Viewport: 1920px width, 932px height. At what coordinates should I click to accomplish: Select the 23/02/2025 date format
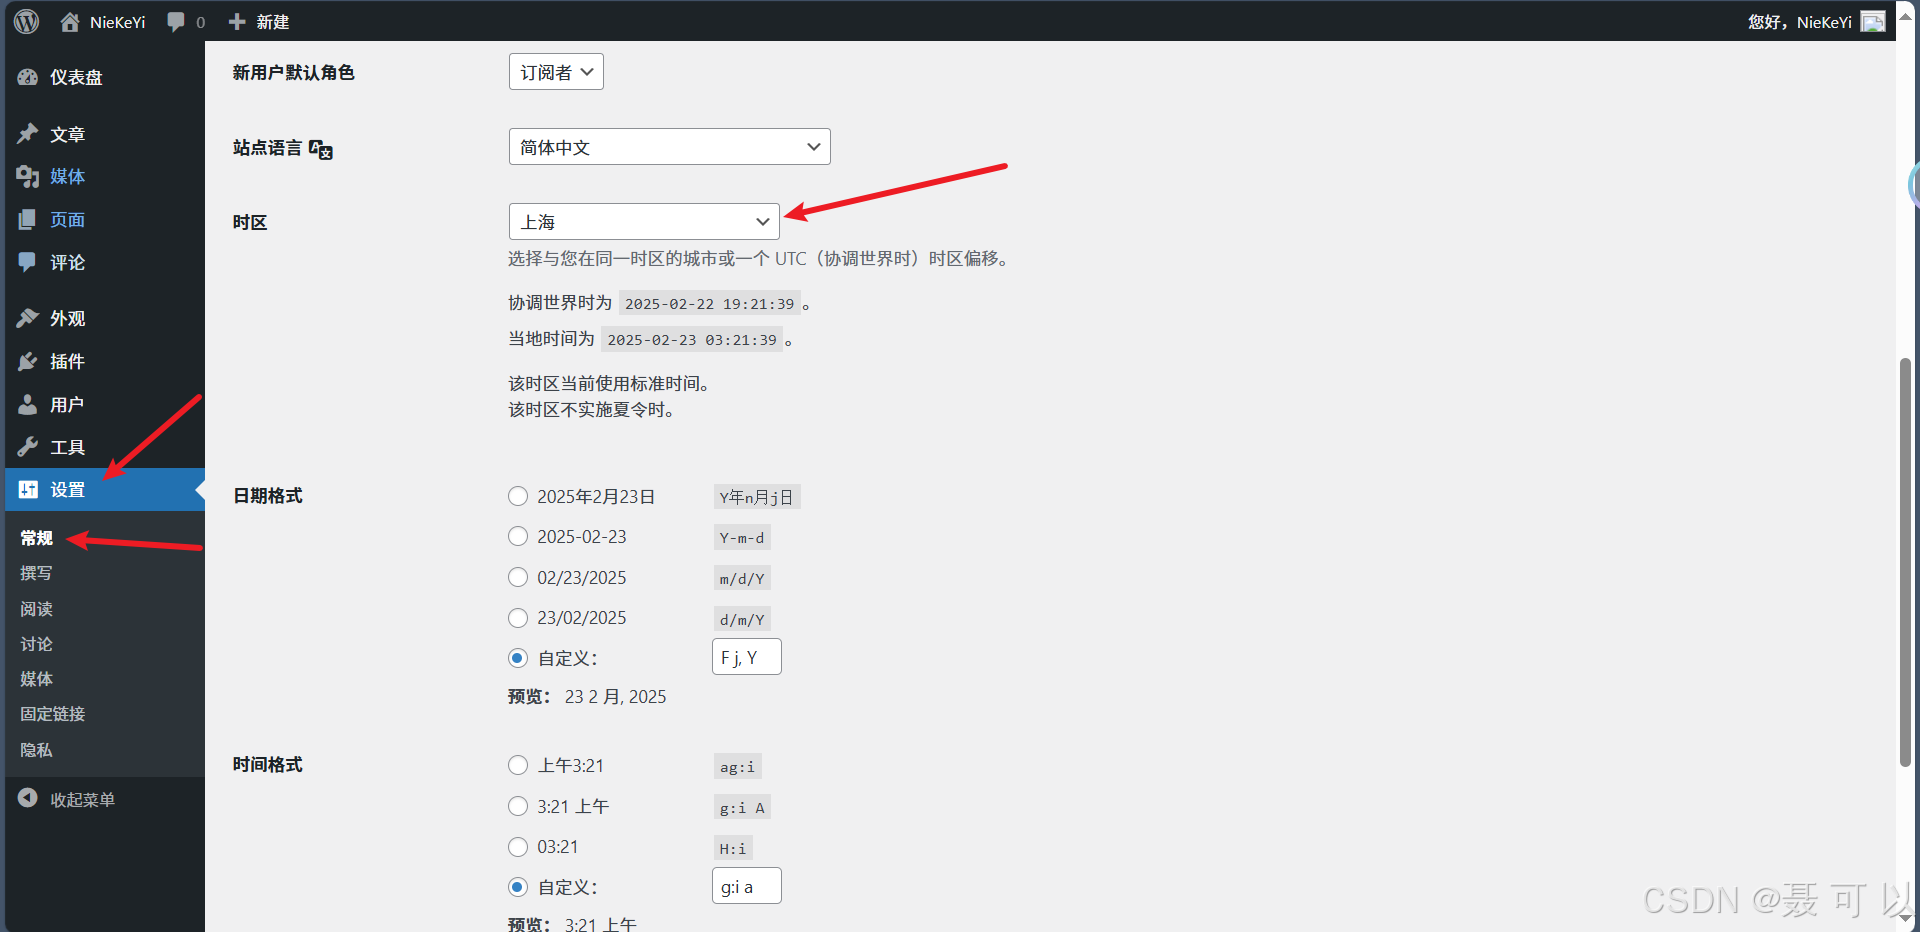(518, 618)
